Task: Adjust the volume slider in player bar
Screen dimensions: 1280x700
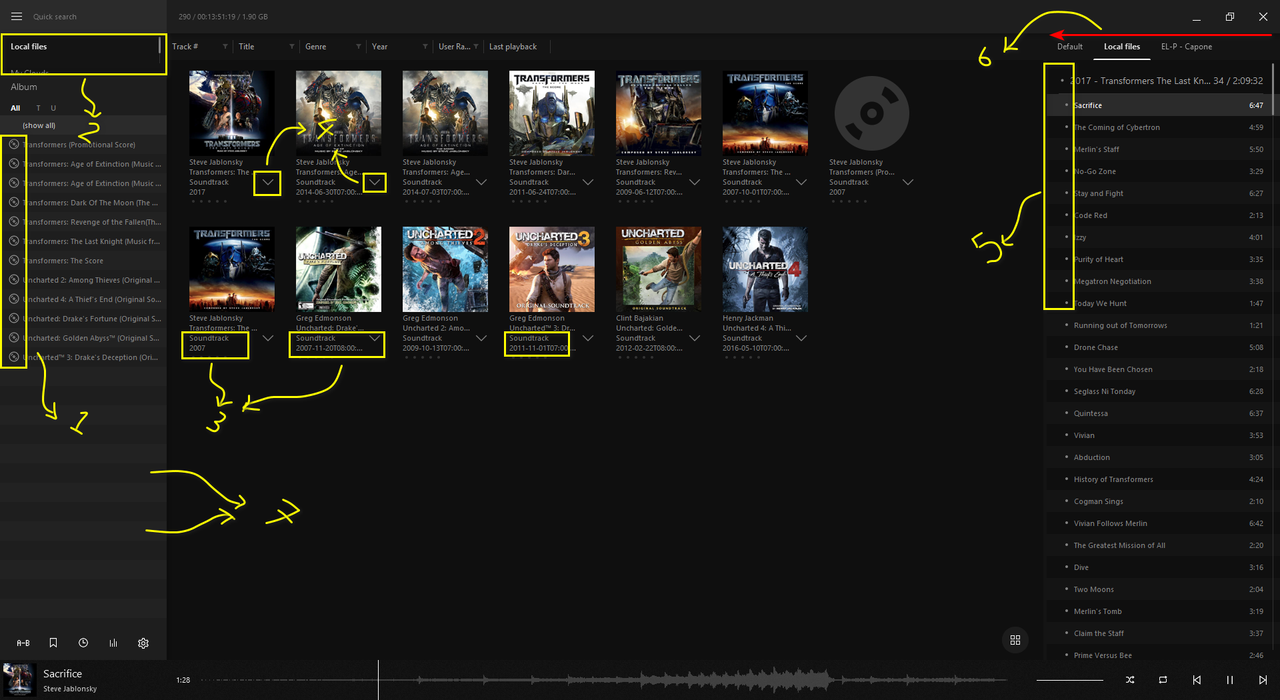Action: [x=1070, y=680]
